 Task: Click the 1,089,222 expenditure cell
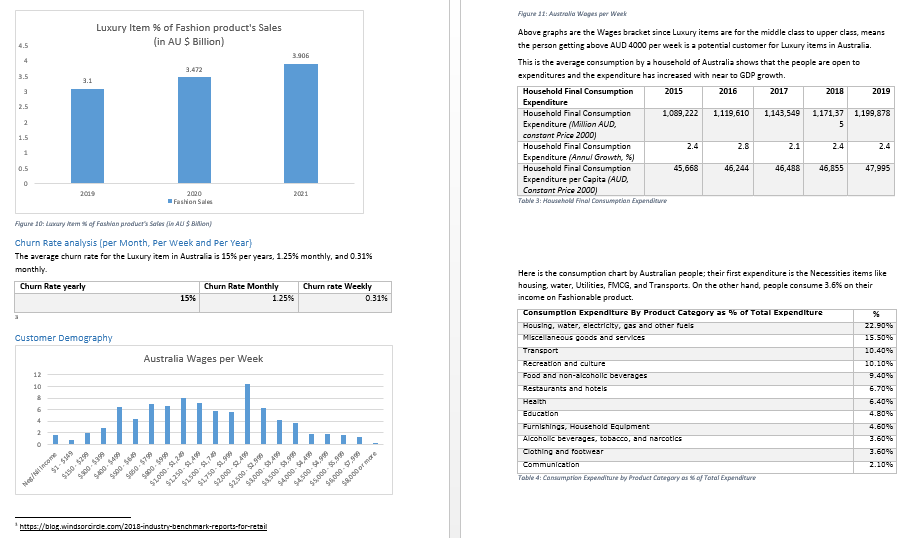click(x=679, y=113)
